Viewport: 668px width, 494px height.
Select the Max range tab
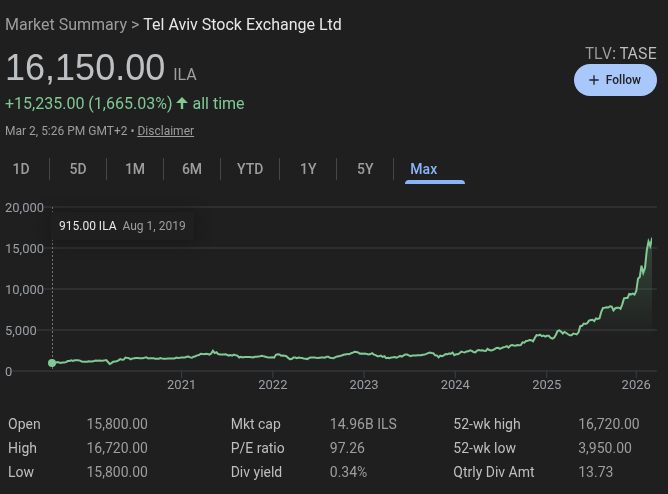click(424, 169)
